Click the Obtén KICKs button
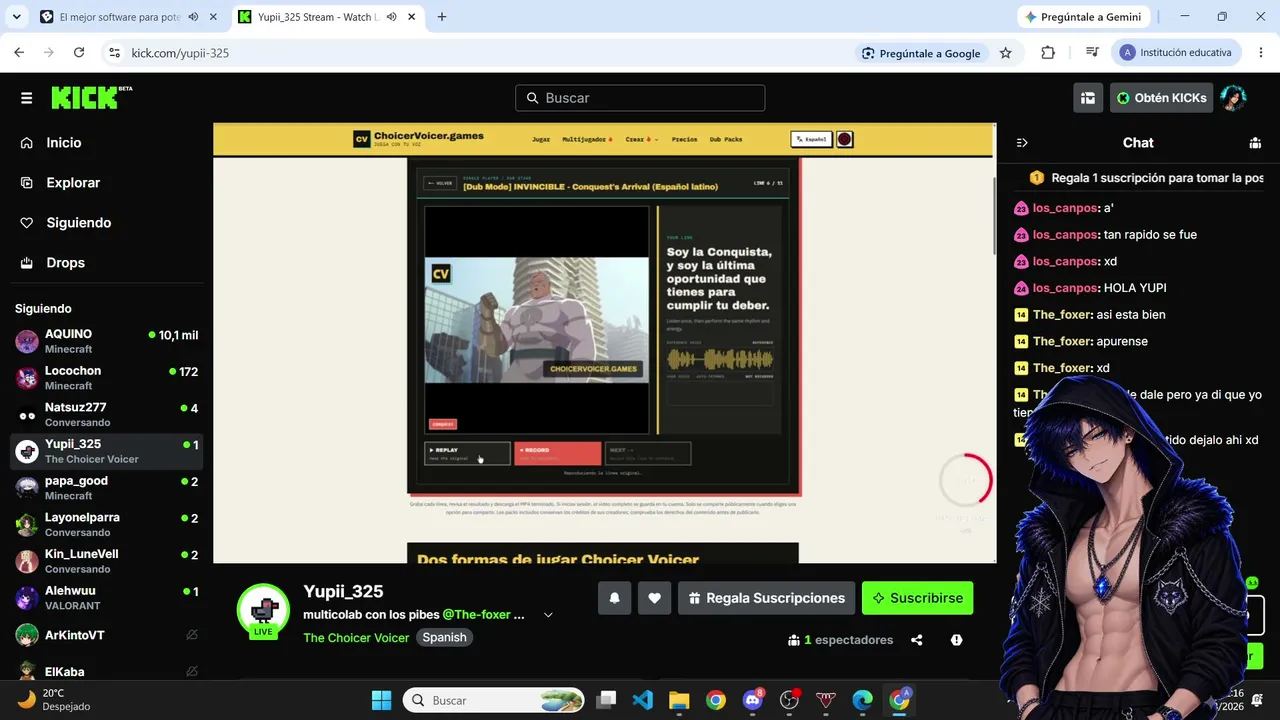The height and width of the screenshot is (720, 1280). click(1162, 98)
